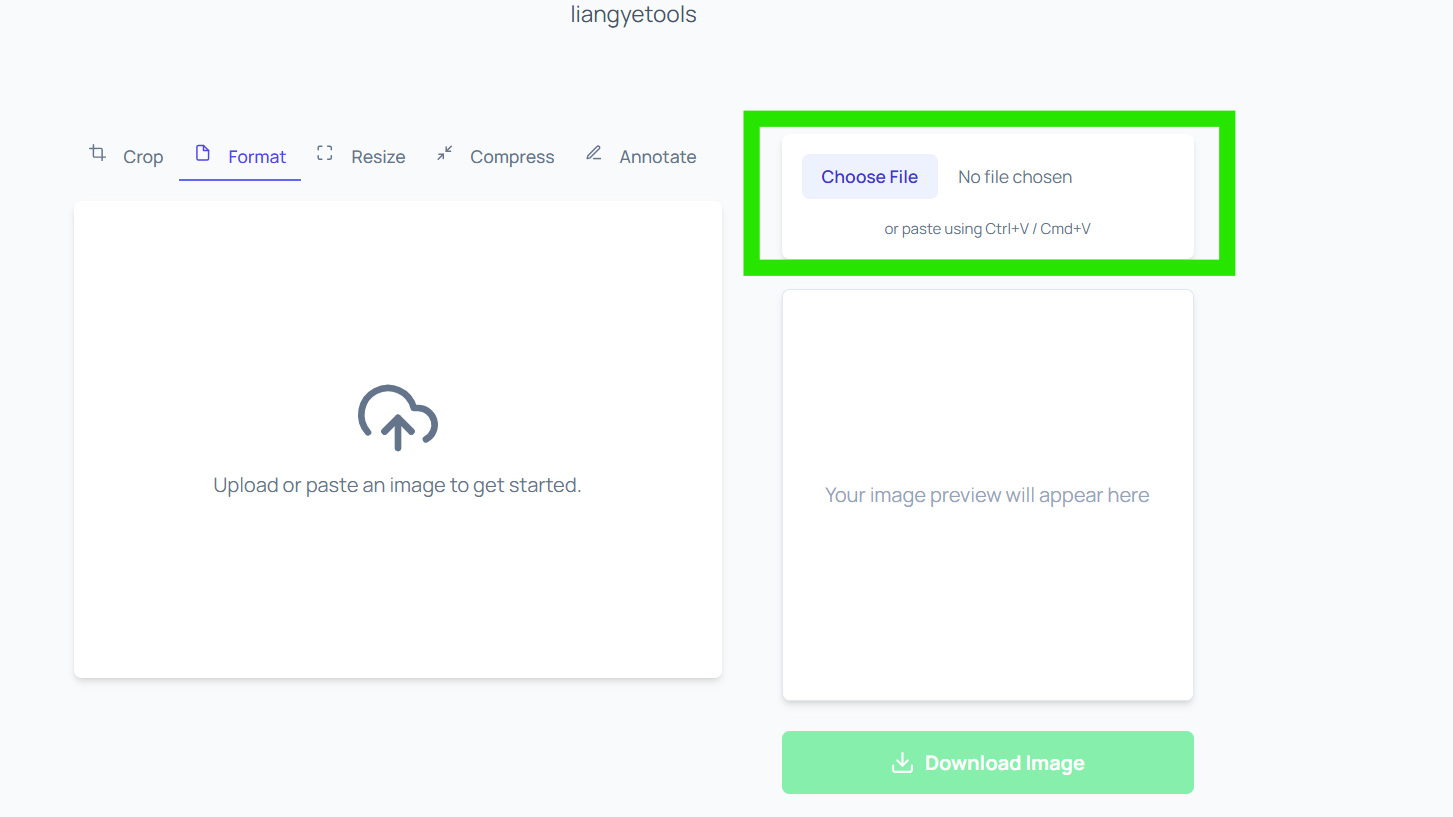The width and height of the screenshot is (1453, 817).
Task: Click the upload drop zone area
Action: pyautogui.click(x=397, y=440)
